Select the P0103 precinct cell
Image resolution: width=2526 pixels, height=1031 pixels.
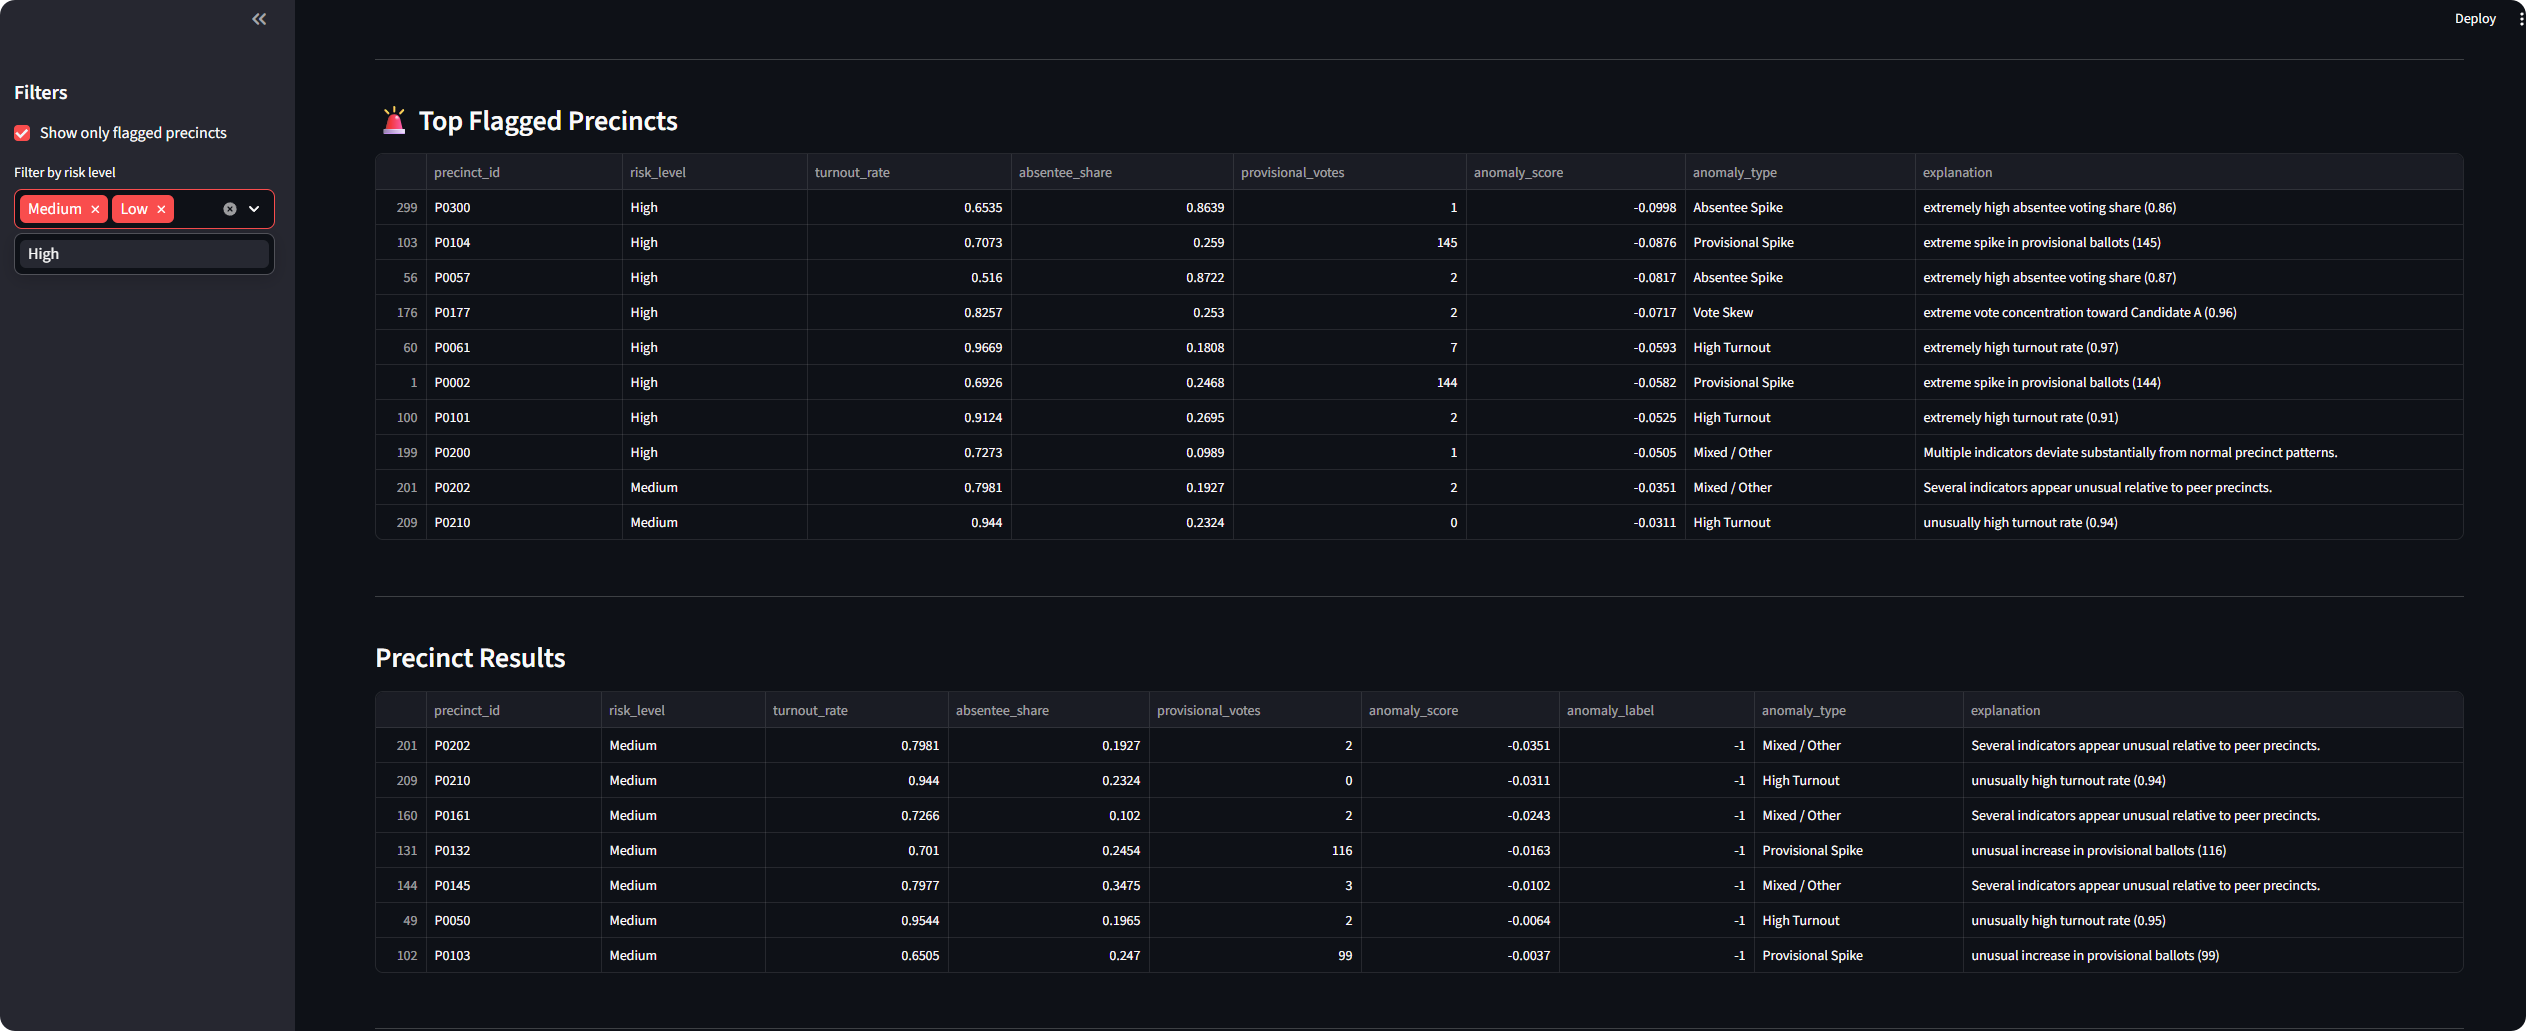(514, 955)
